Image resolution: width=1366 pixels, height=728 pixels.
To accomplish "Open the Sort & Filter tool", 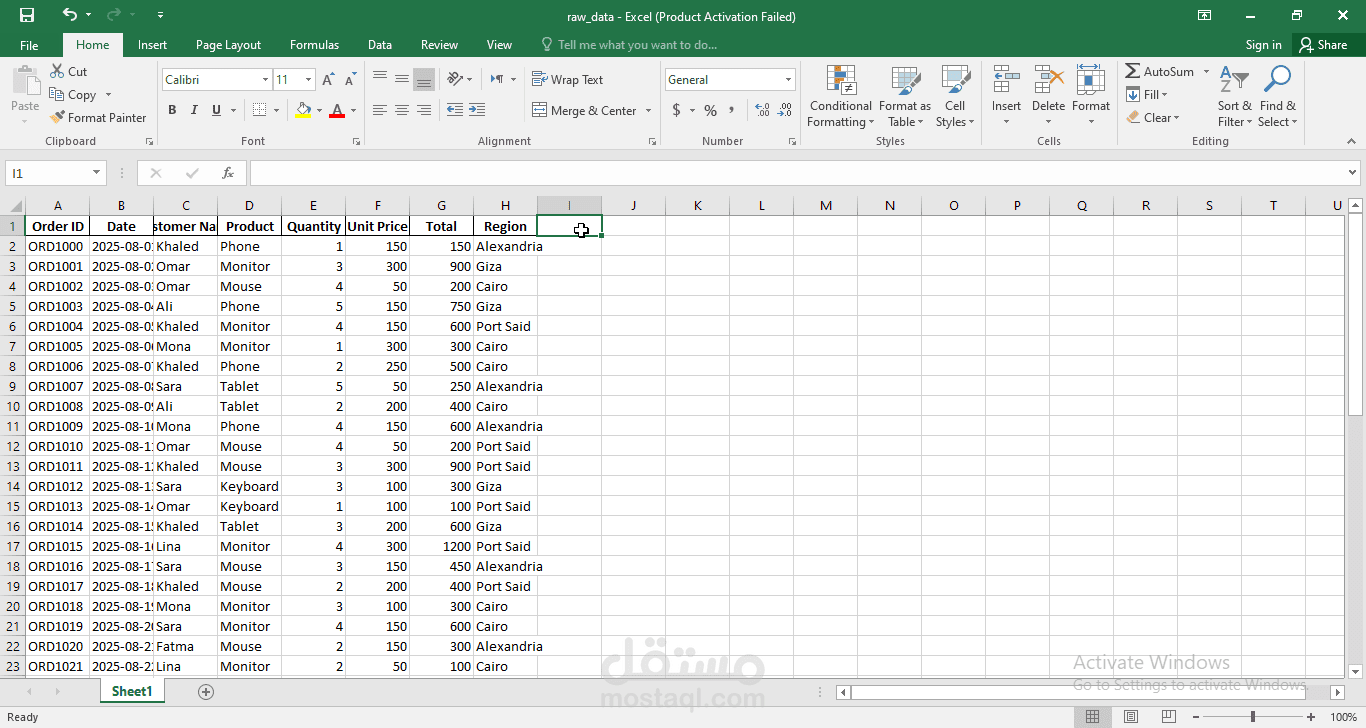I will [x=1235, y=98].
